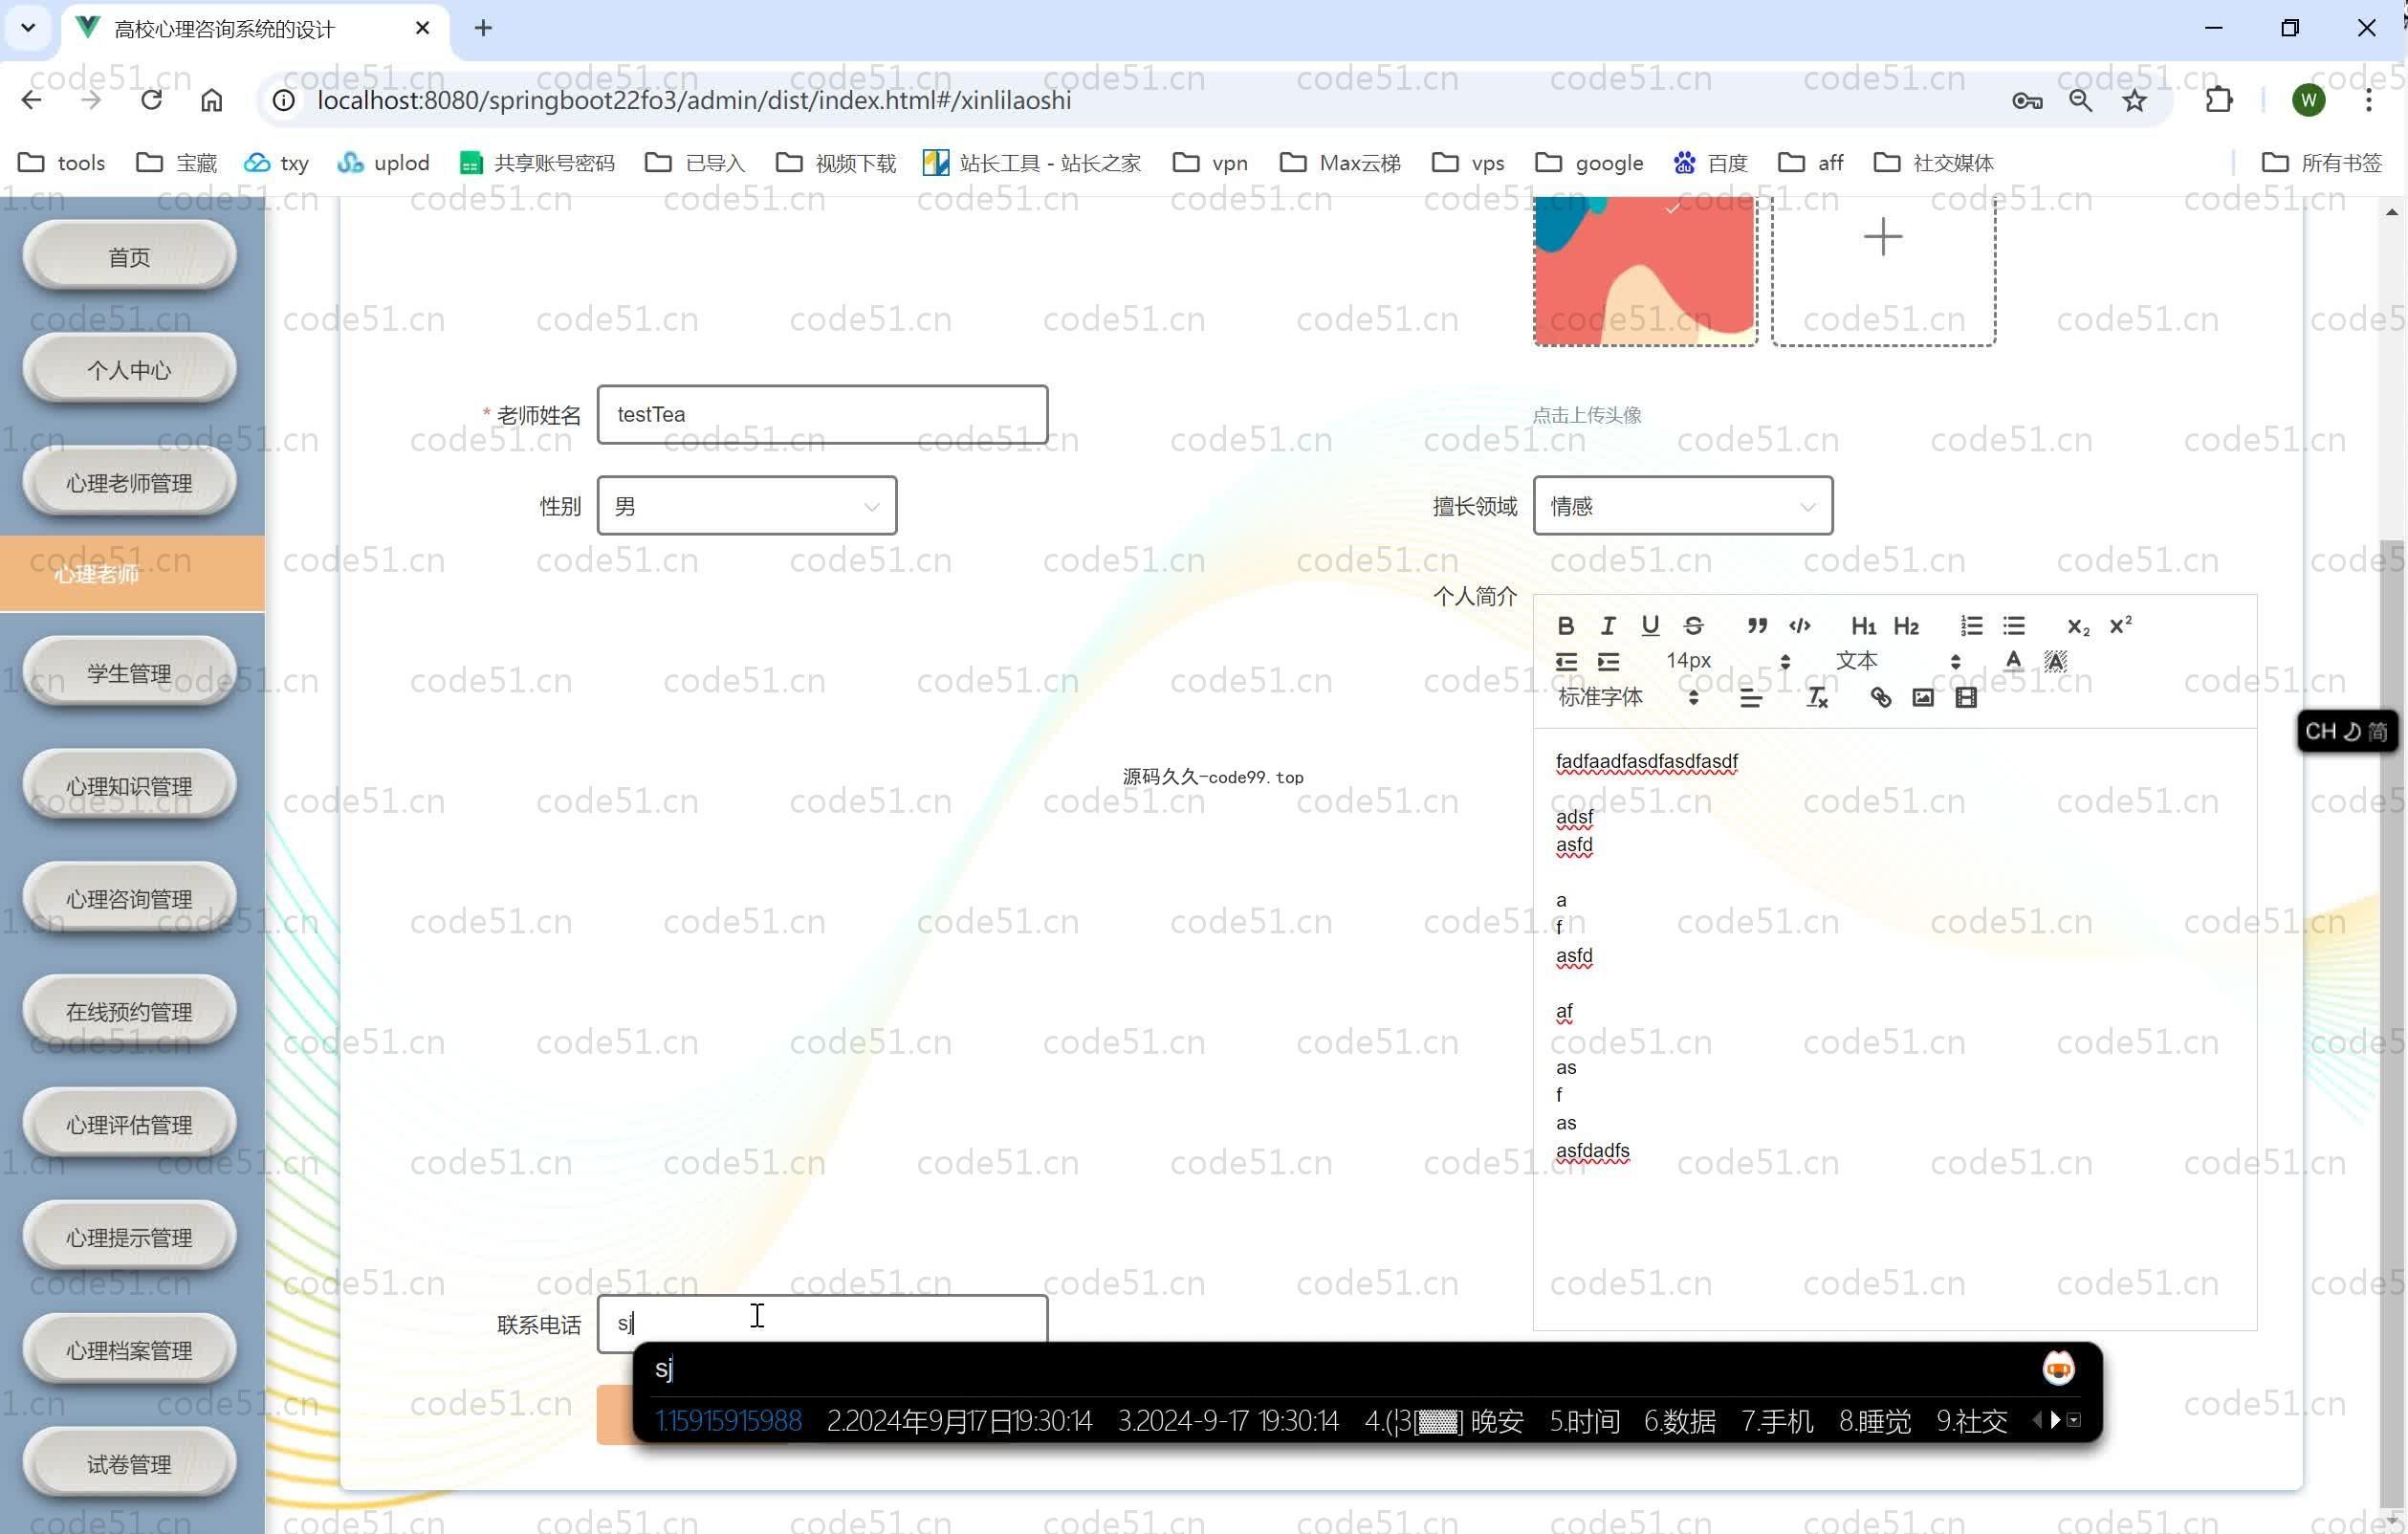The height and width of the screenshot is (1534, 2408).
Task: Open 心理评估管理 in the sidebar
Action: tap(129, 1125)
